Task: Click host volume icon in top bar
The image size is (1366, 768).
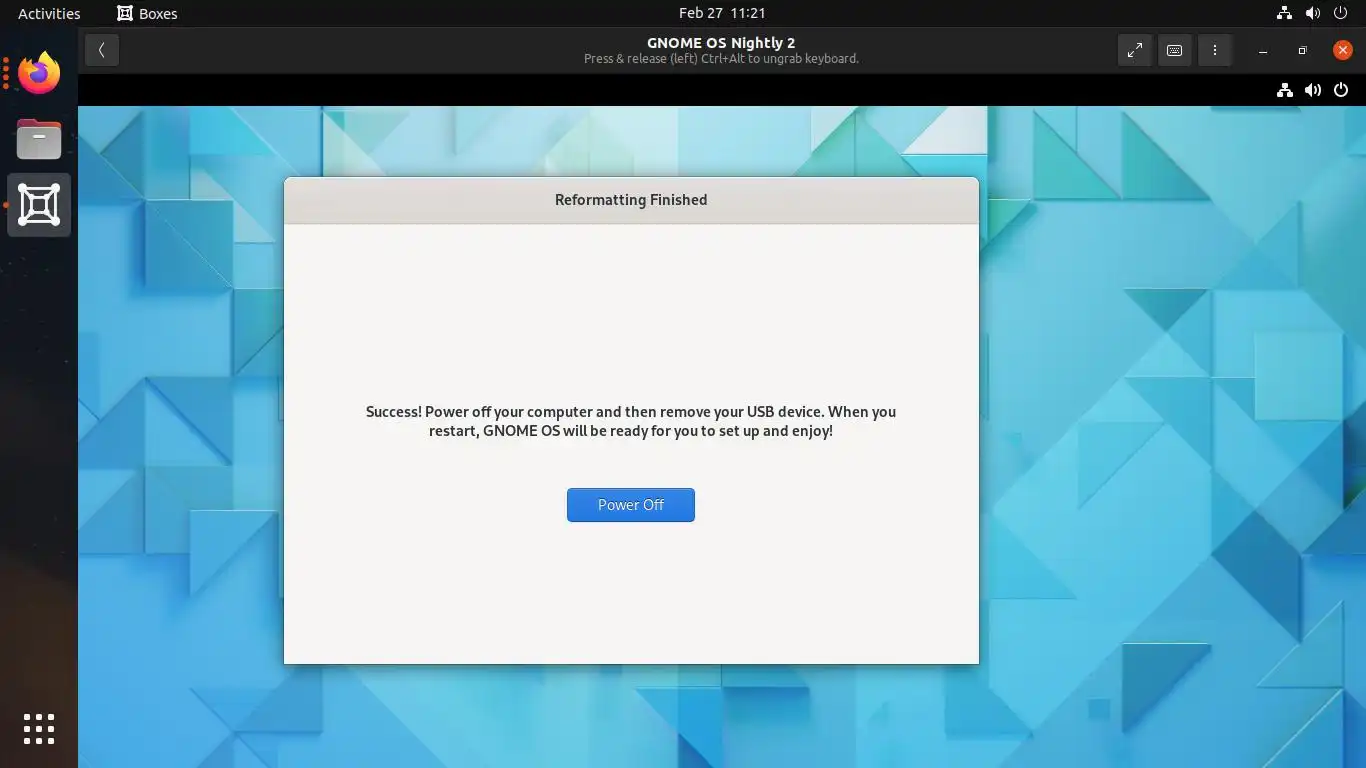Action: (x=1313, y=13)
